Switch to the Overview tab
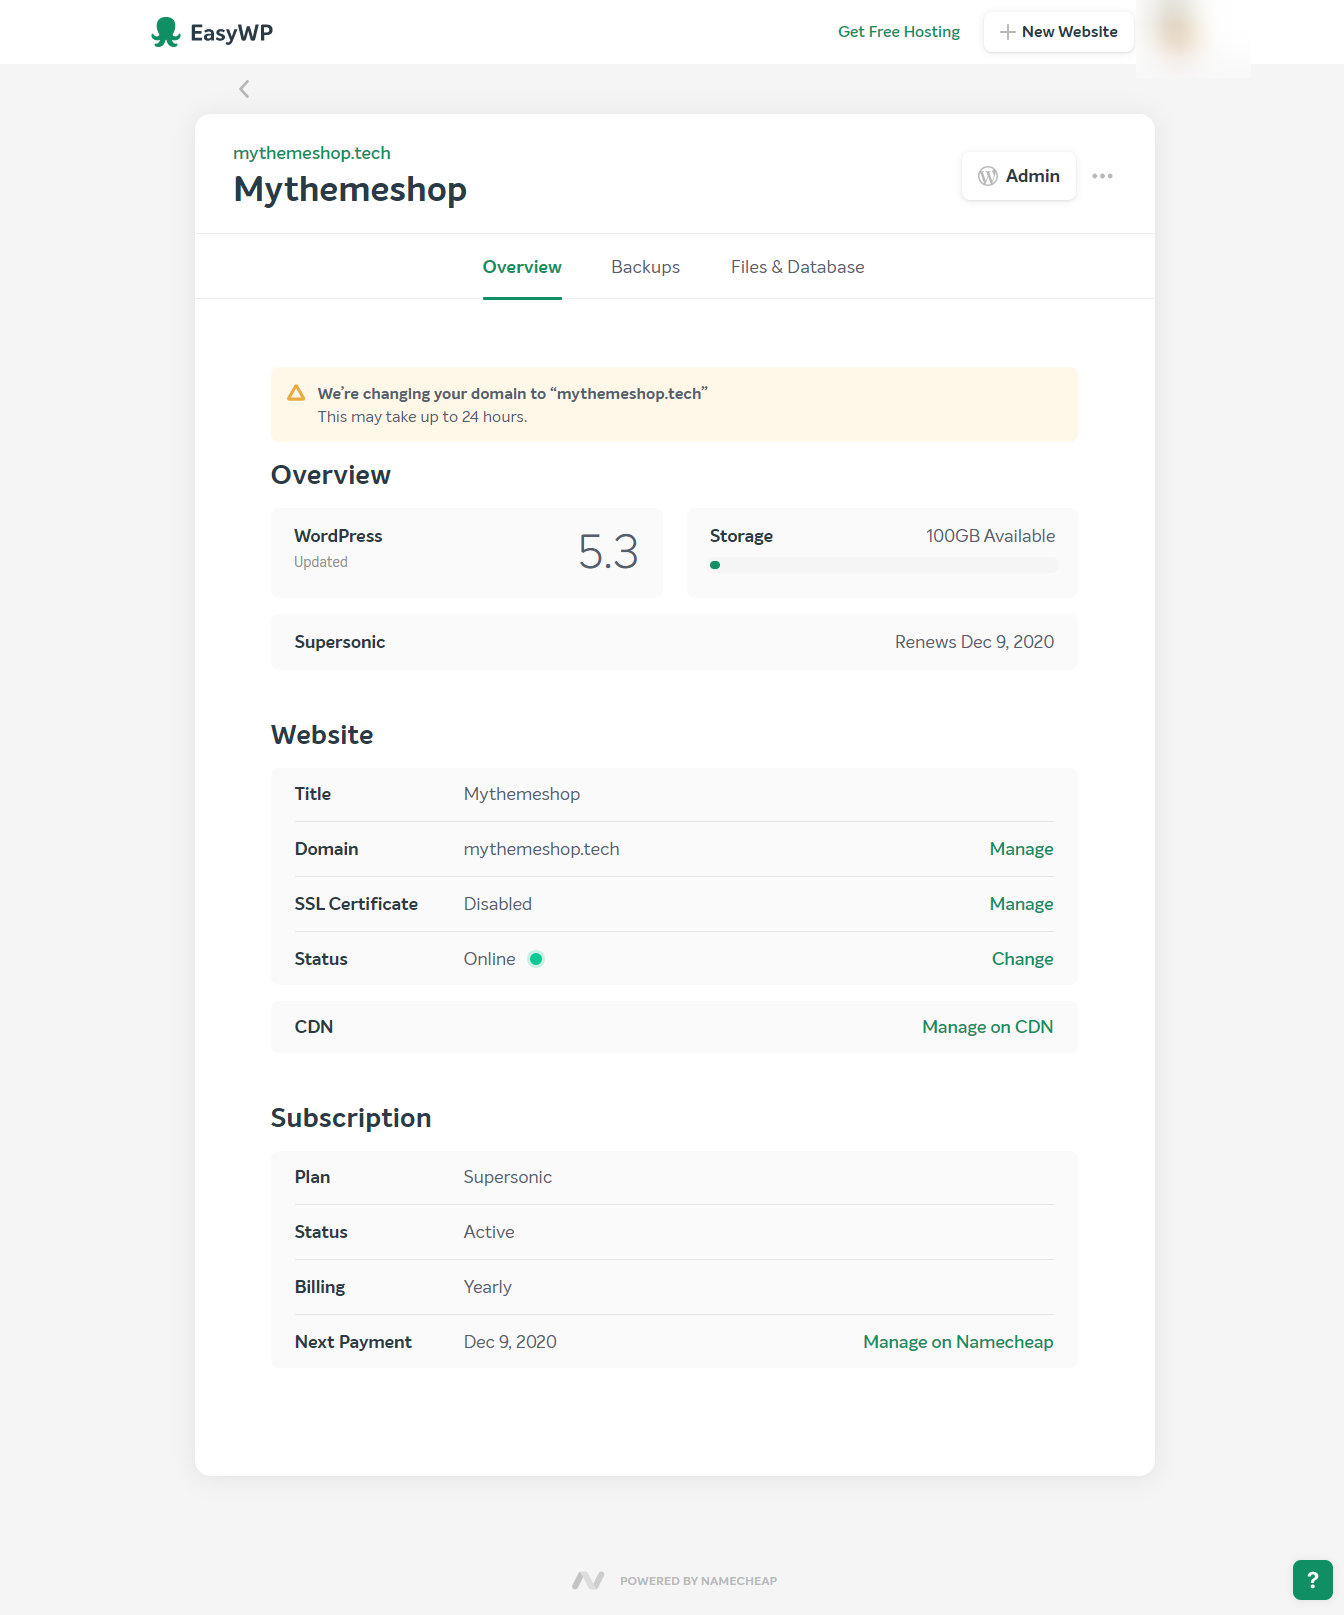Image resolution: width=1344 pixels, height=1615 pixels. (522, 267)
